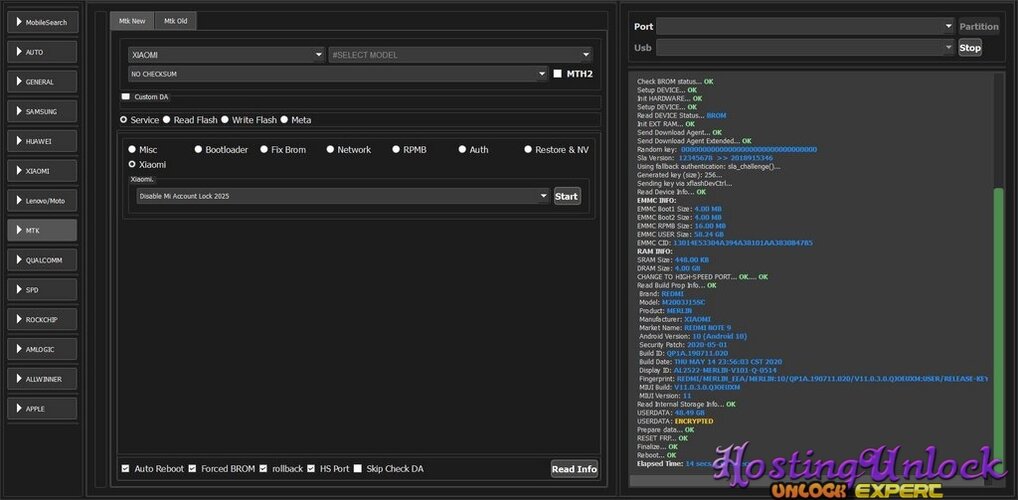The width and height of the screenshot is (1018, 500).
Task: Open the Usb dropdown
Action: [x=804, y=47]
